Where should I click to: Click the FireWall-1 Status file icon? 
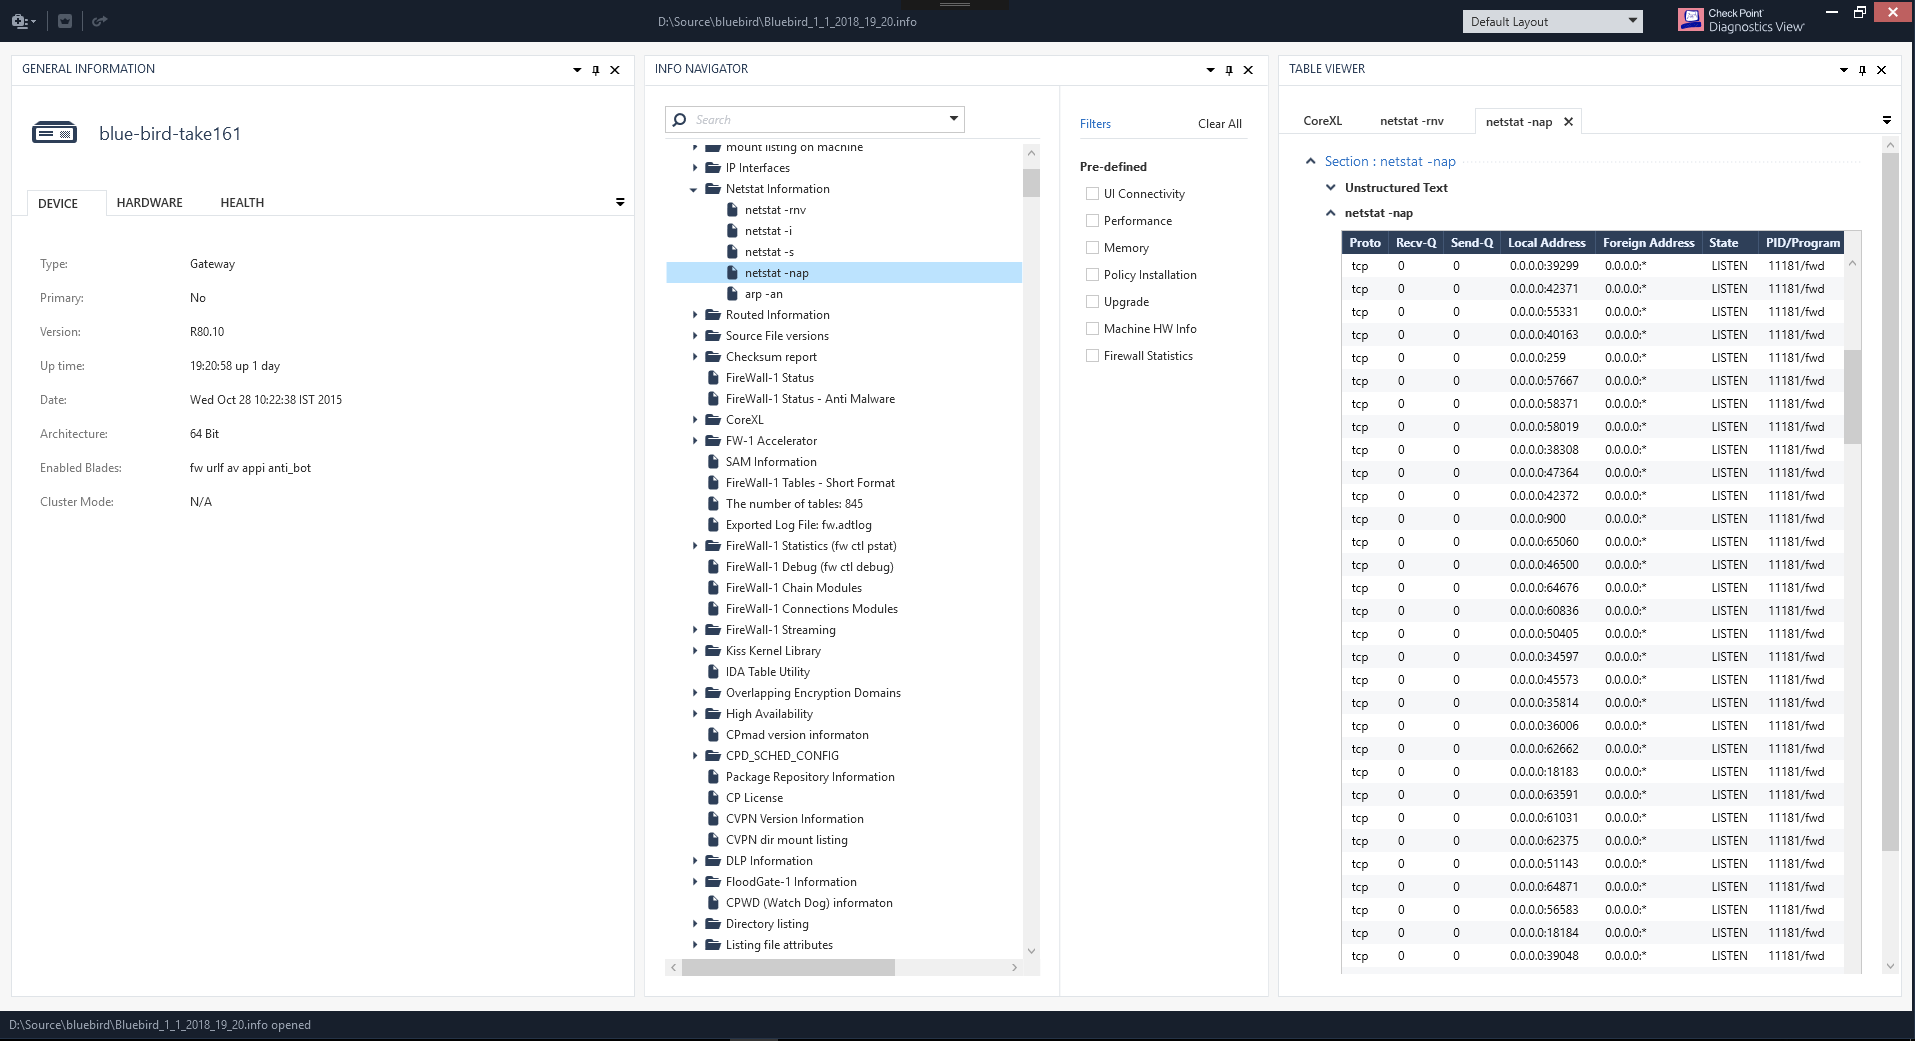[713, 378]
